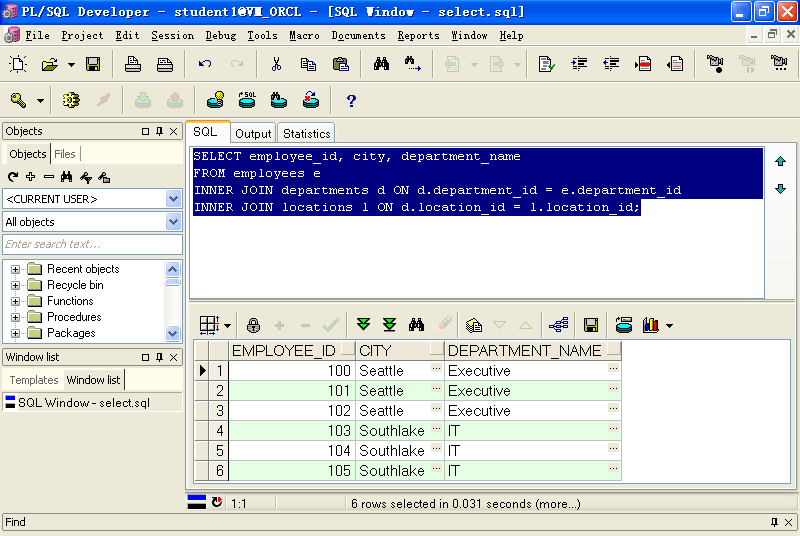Open the All objects filter dropdown
Viewport: 800px width, 536px height.
pyautogui.click(x=173, y=222)
